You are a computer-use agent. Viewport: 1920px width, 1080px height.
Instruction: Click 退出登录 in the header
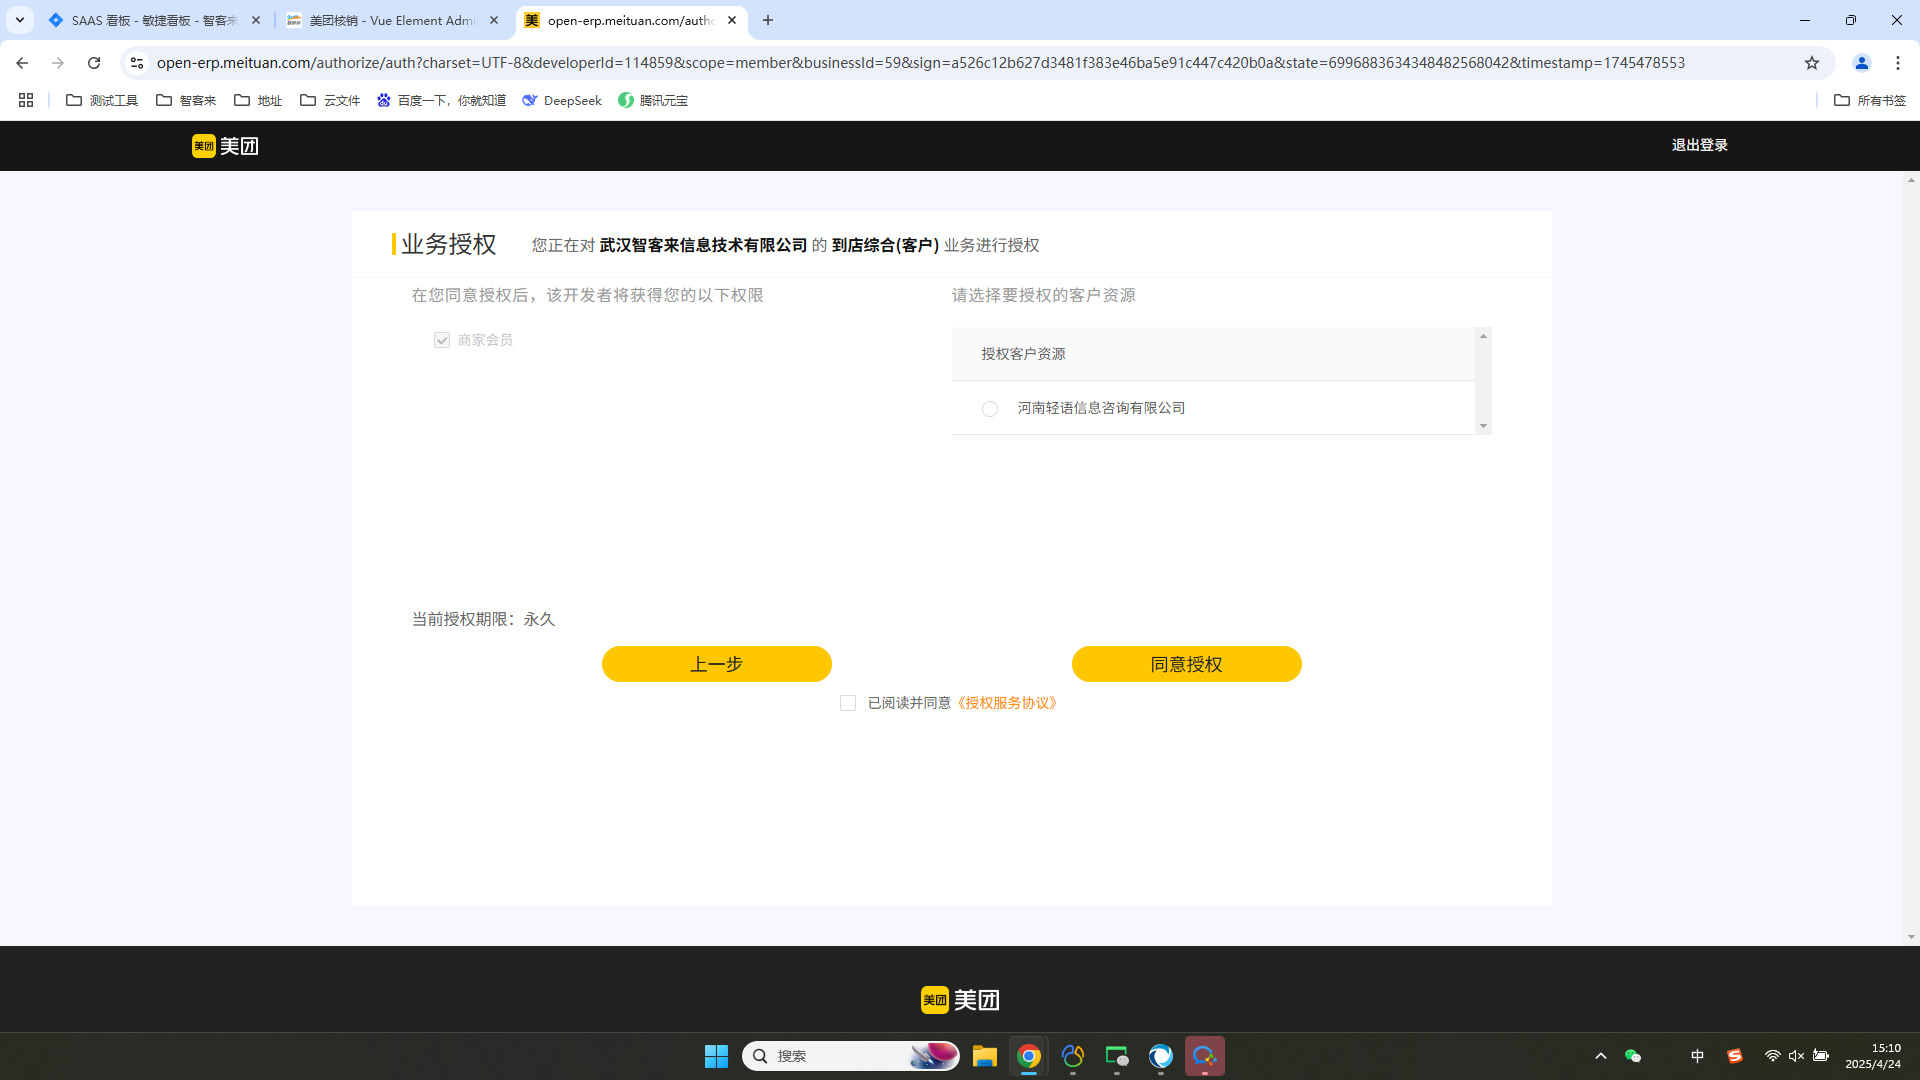click(x=1700, y=145)
